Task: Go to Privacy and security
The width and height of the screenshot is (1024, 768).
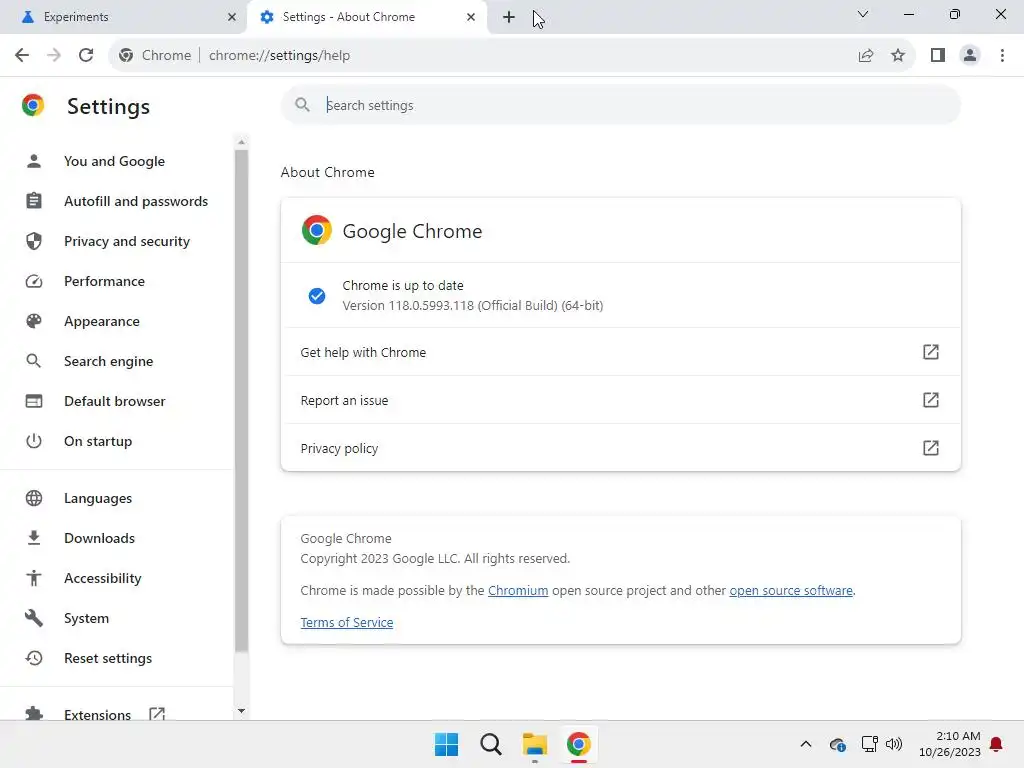Action: 127,241
